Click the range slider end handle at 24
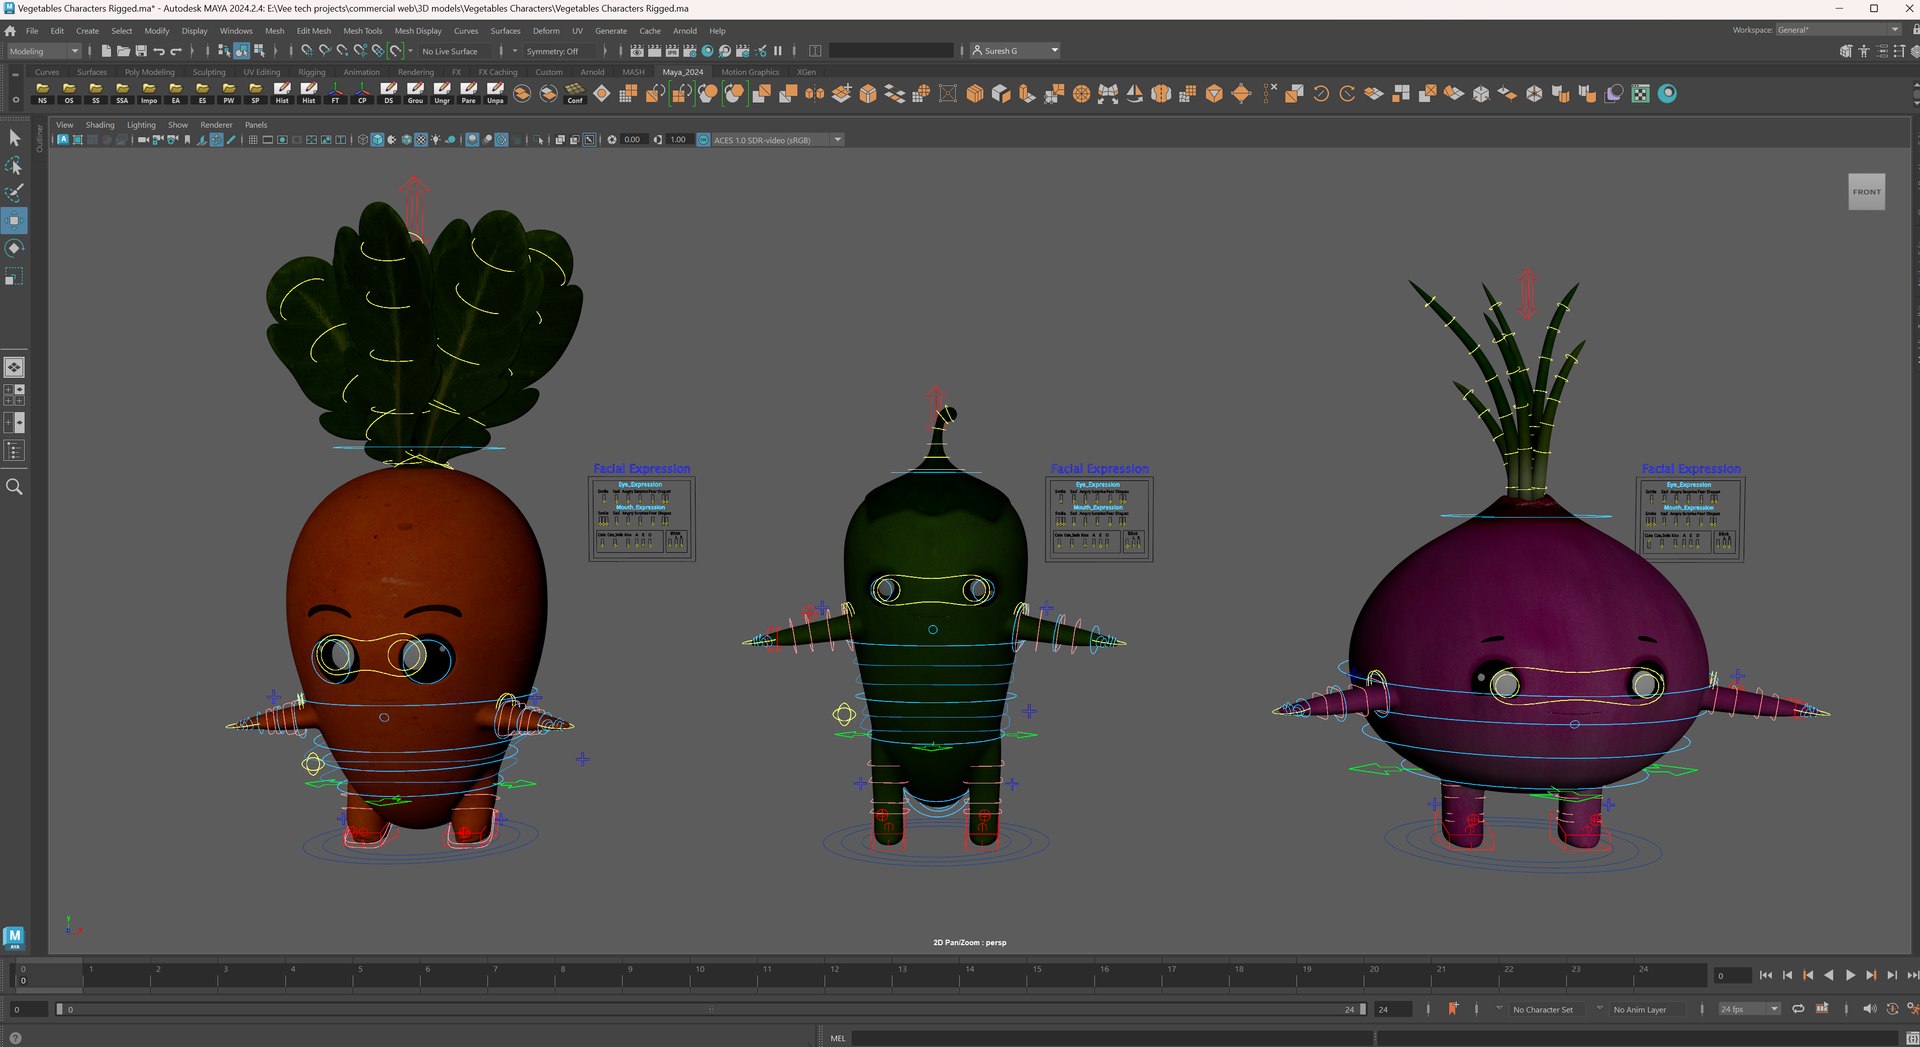Viewport: 1920px width, 1047px height. (x=1362, y=1009)
